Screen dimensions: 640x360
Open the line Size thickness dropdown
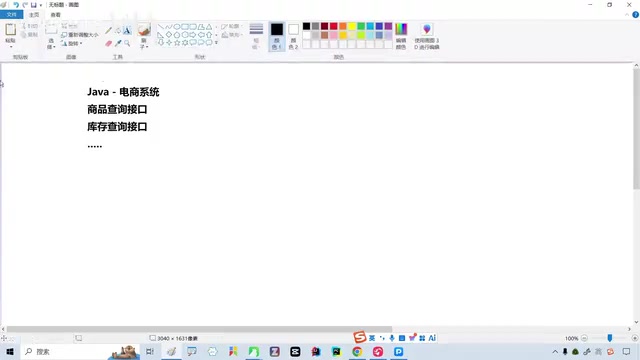[256, 36]
